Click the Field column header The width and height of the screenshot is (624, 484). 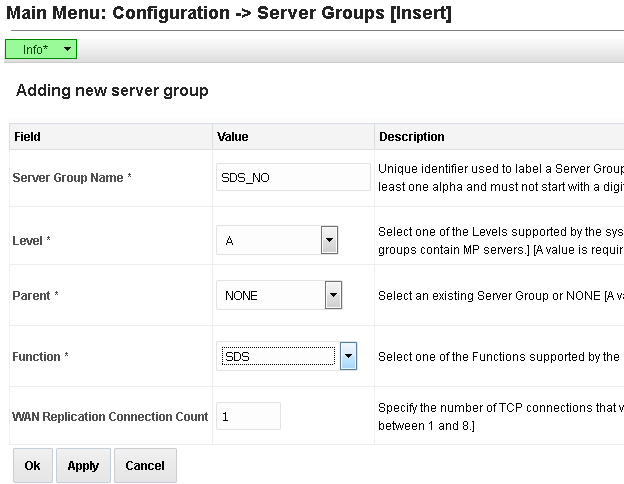click(x=28, y=136)
